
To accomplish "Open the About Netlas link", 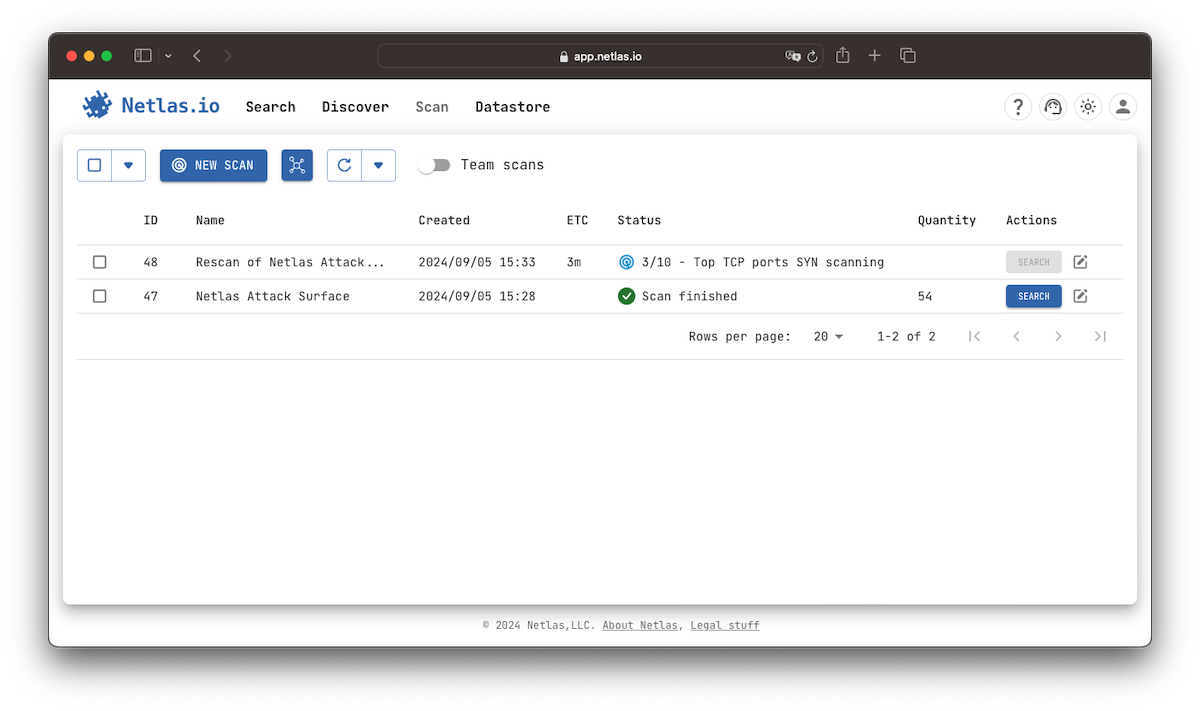I will pyautogui.click(x=639, y=625).
